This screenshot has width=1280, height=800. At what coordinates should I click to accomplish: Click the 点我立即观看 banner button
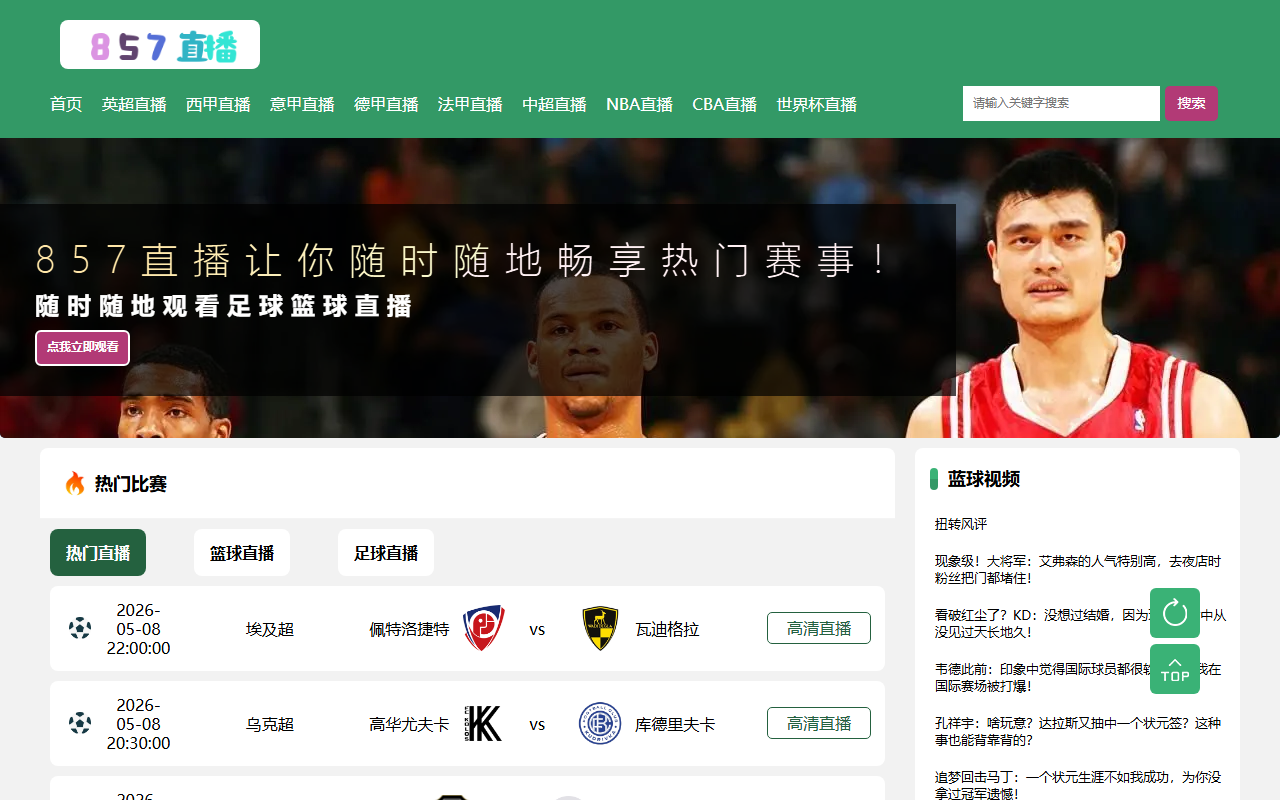click(82, 347)
